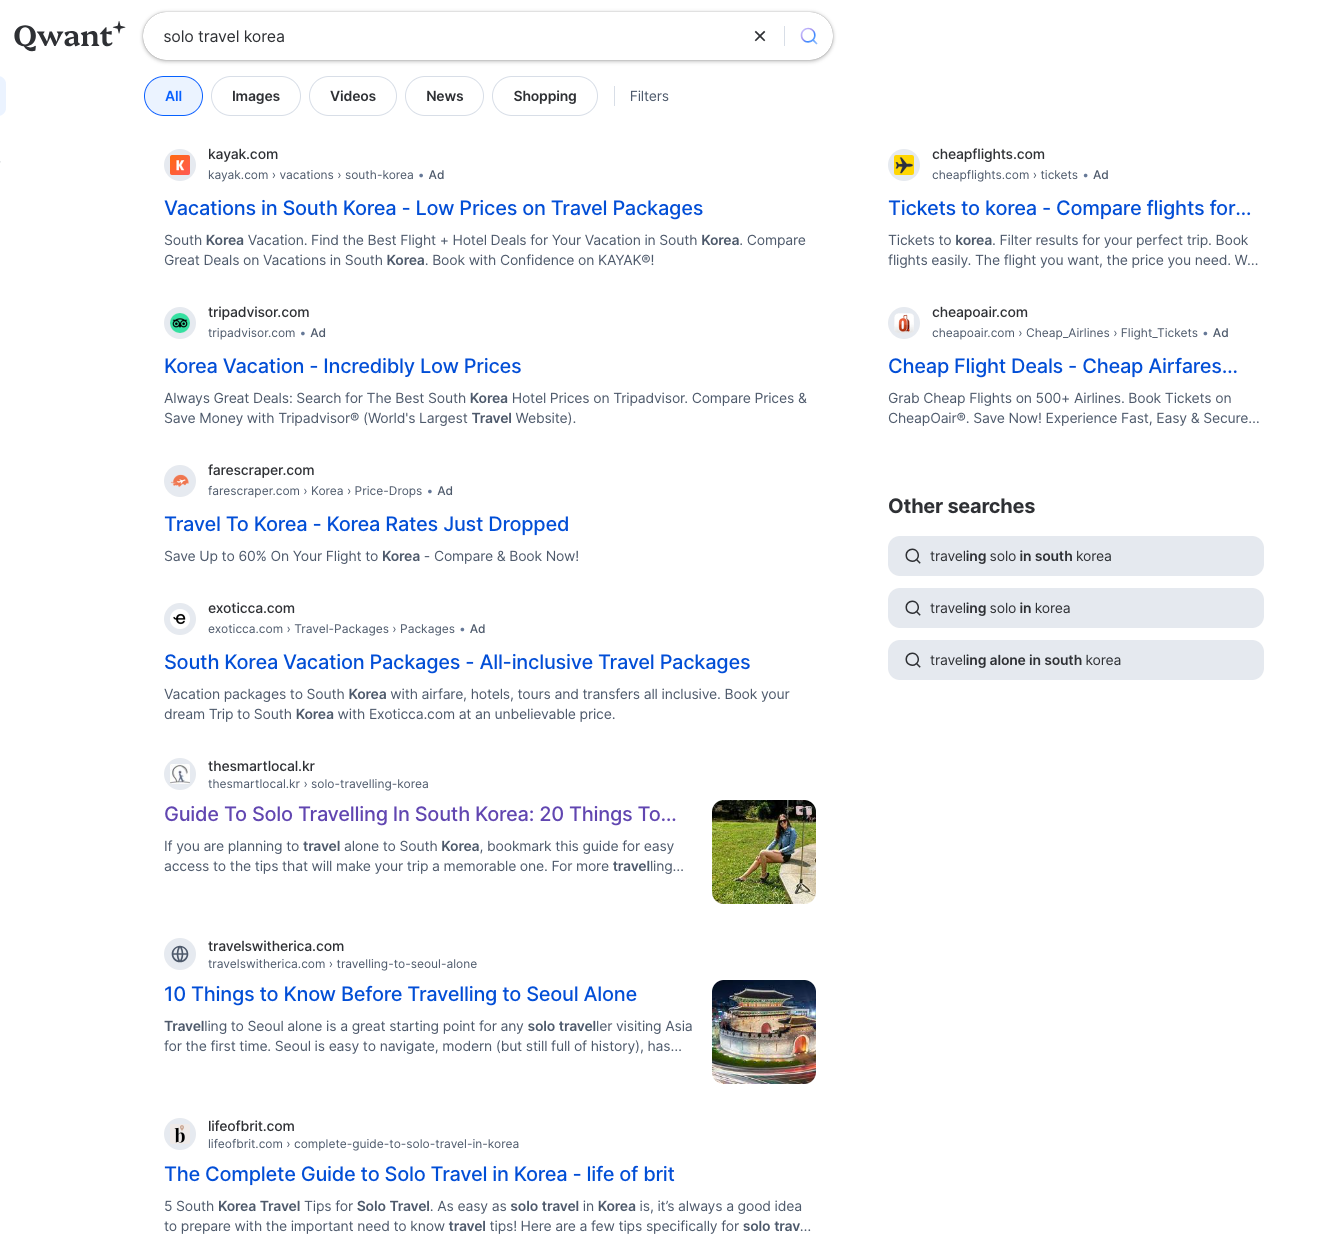The image size is (1322, 1258).
Task: Switch to the Shopping tab
Action: click(545, 96)
